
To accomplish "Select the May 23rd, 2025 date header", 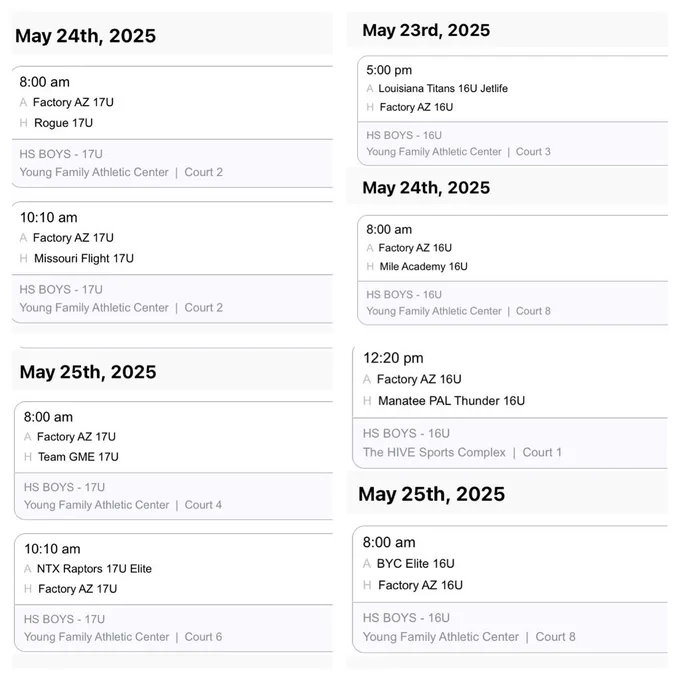I will pos(426,30).
